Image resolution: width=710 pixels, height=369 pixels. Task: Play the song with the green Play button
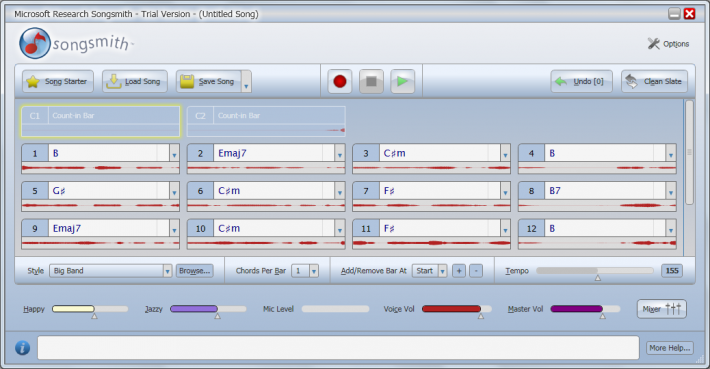pyautogui.click(x=403, y=81)
